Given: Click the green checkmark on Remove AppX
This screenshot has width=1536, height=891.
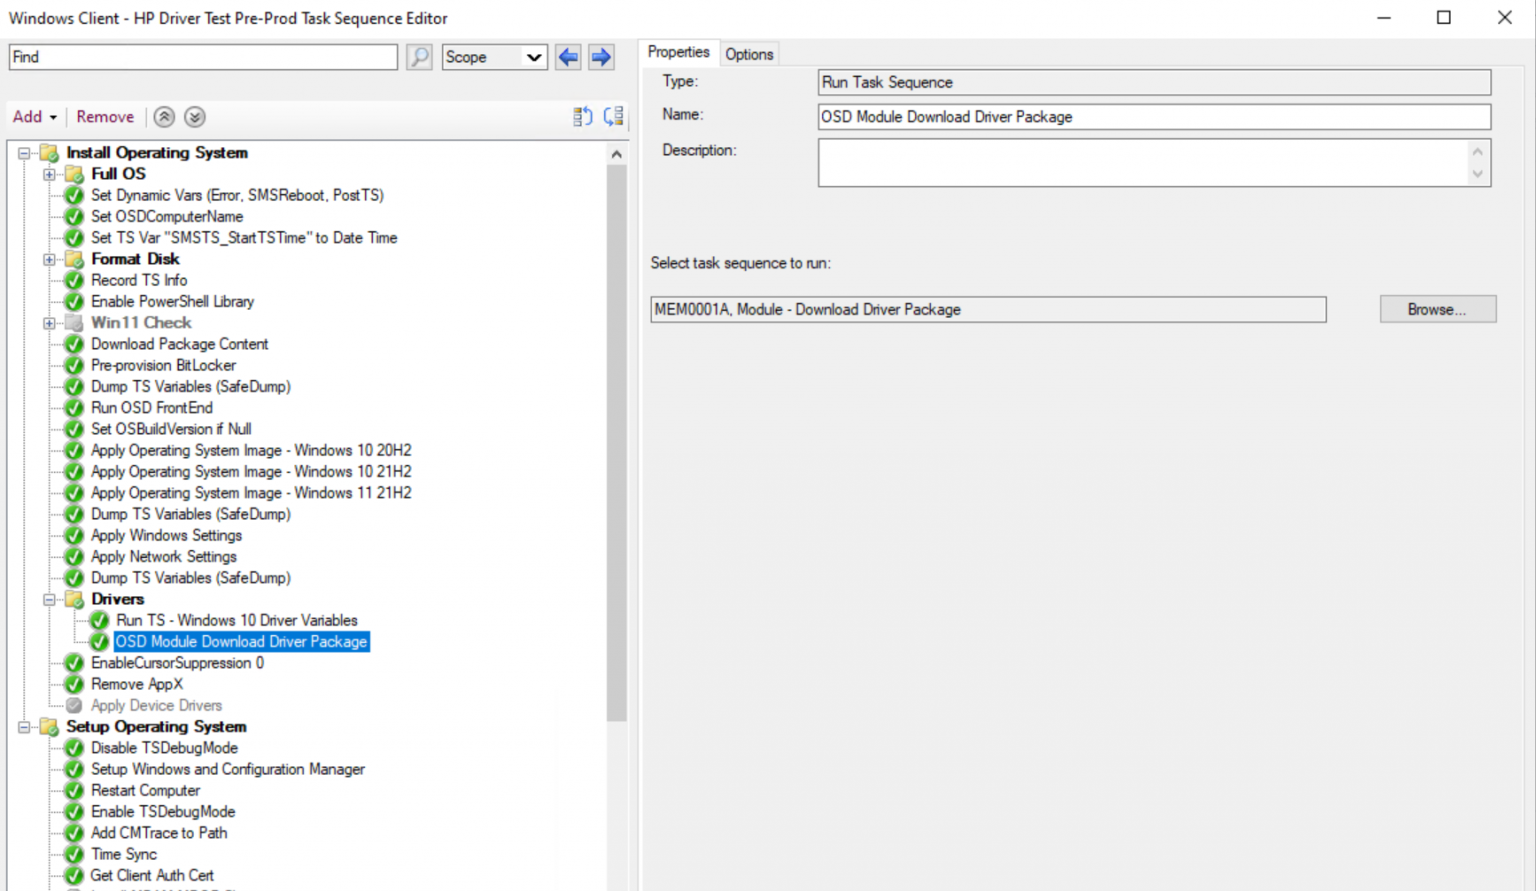Looking at the screenshot, I should pyautogui.click(x=73, y=684).
